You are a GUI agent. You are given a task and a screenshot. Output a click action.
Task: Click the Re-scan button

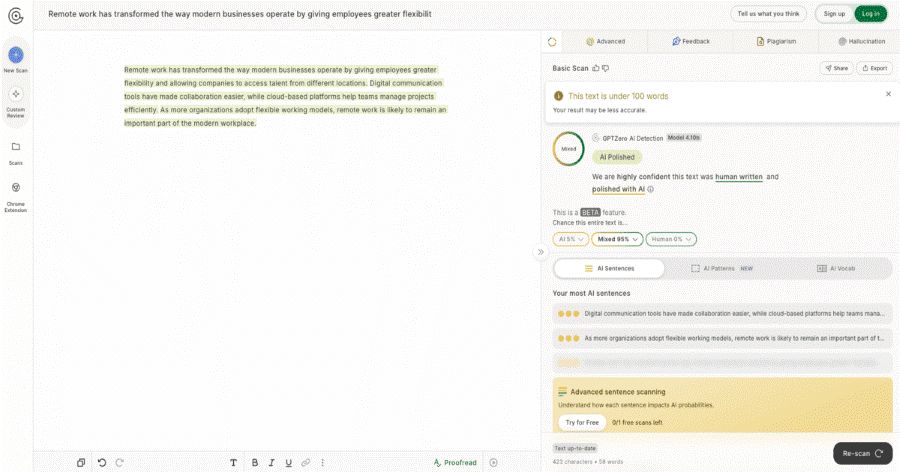click(x=863, y=453)
